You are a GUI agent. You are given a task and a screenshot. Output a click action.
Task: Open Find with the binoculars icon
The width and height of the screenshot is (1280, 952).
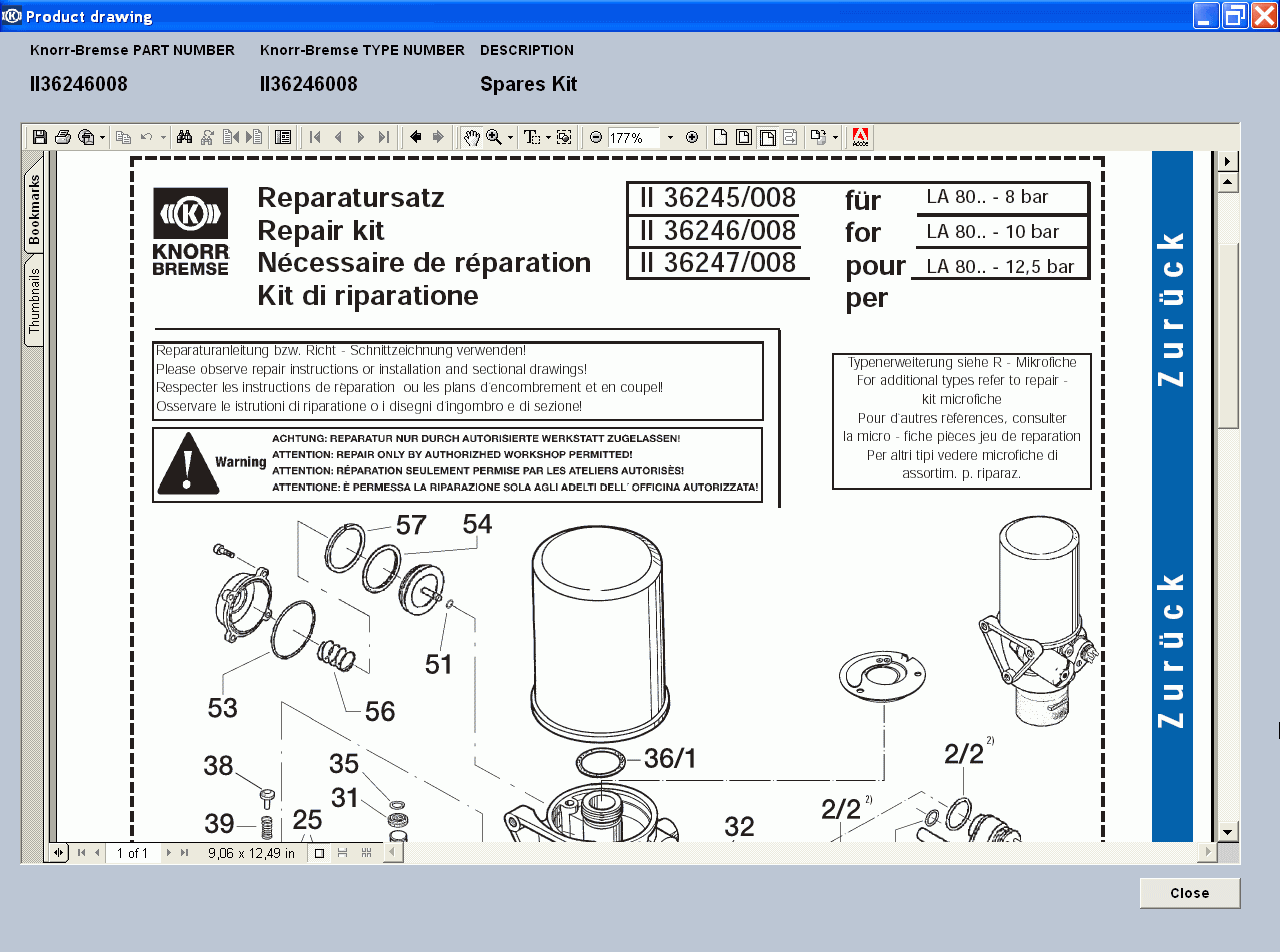click(184, 137)
